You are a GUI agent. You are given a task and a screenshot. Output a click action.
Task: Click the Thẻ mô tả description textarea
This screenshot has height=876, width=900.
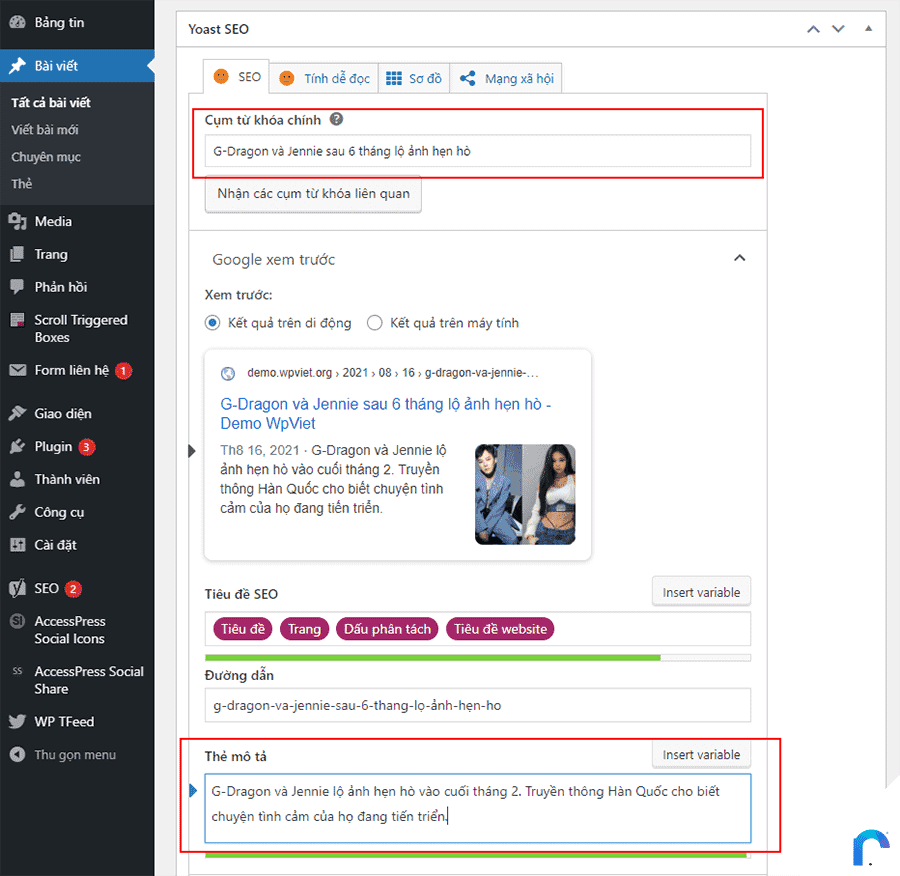pos(478,808)
